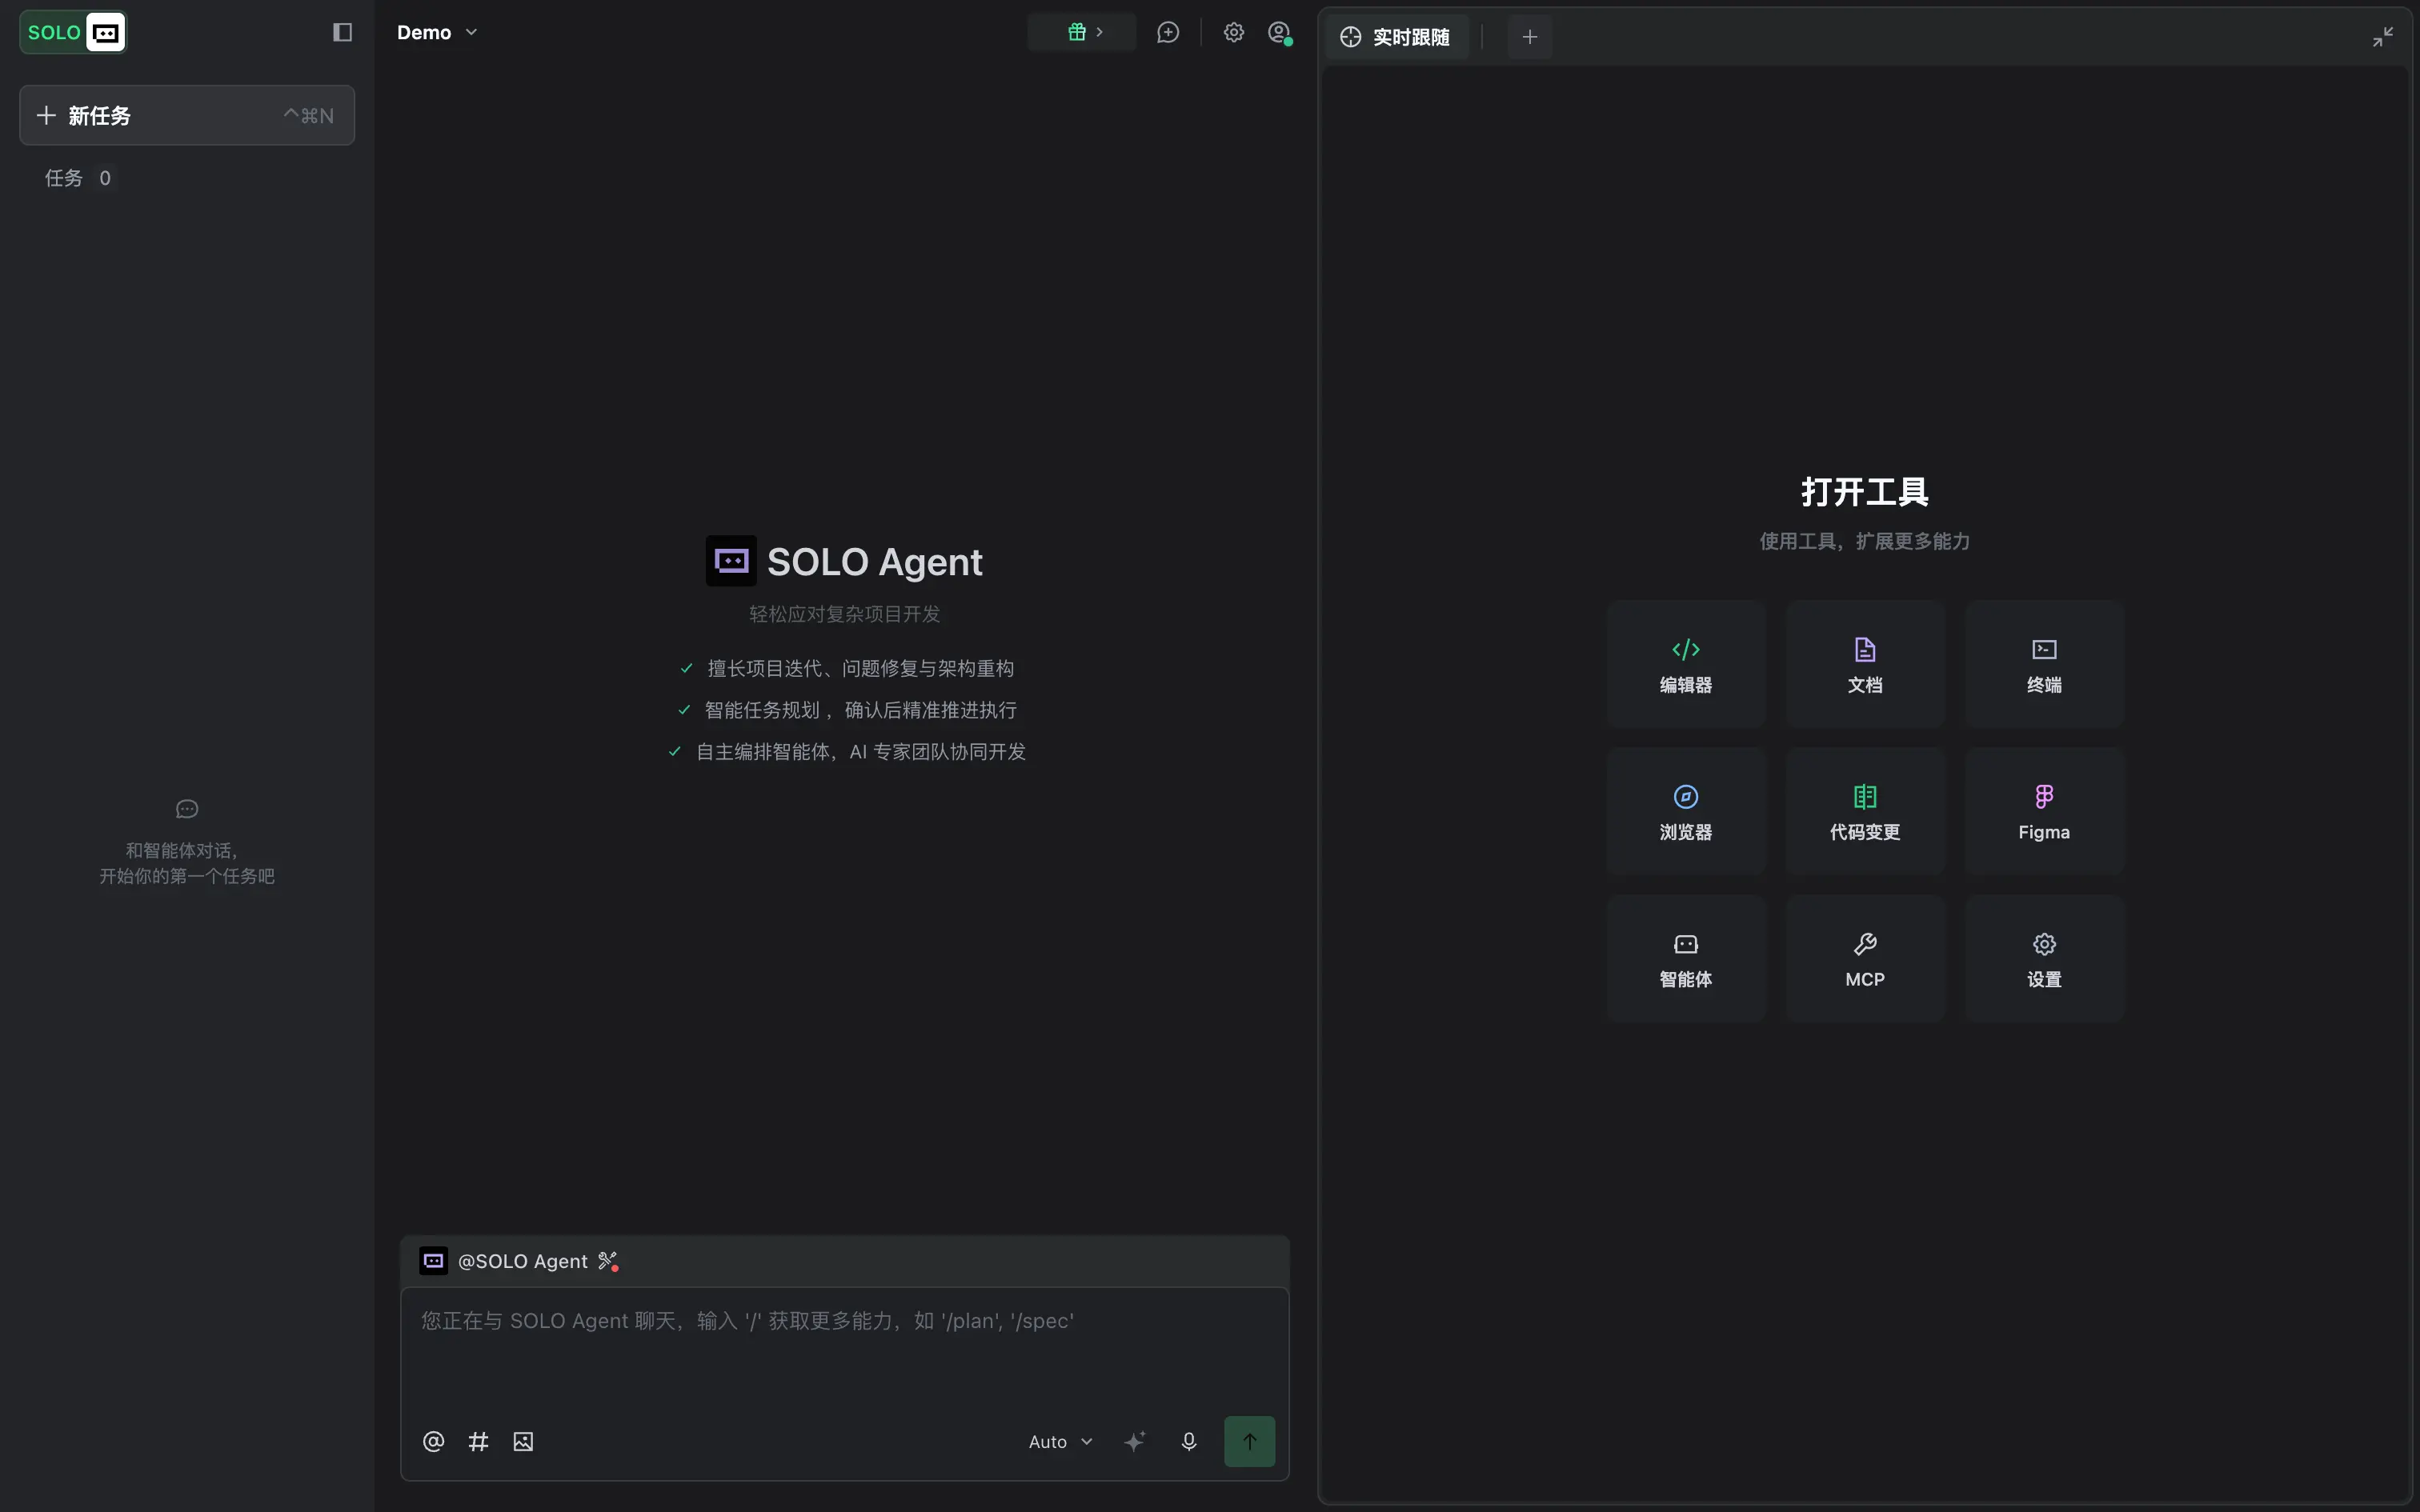This screenshot has height=1512, width=2420.
Task: Open the Editor (编辑器) tool tile
Action: point(1685,664)
